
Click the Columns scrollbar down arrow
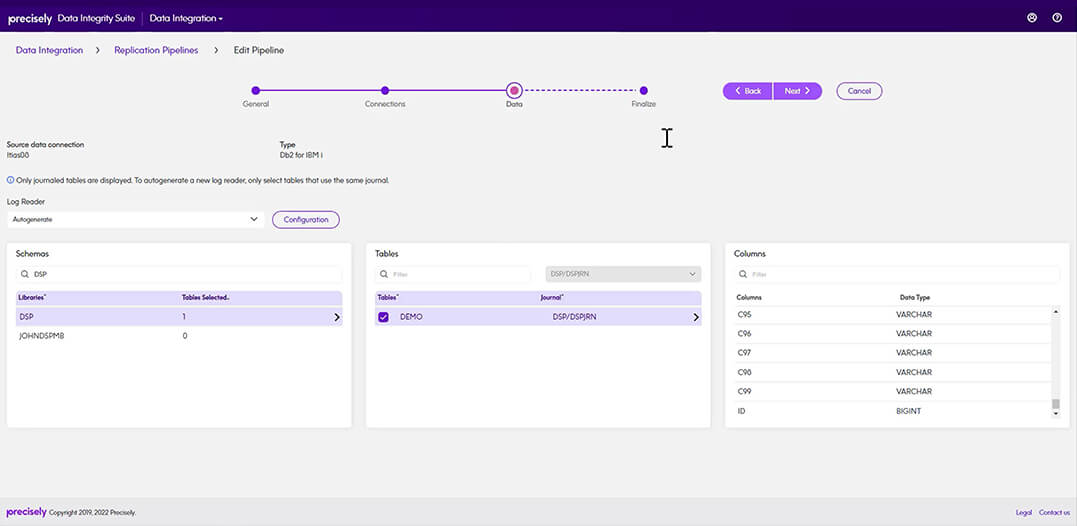click(x=1056, y=413)
